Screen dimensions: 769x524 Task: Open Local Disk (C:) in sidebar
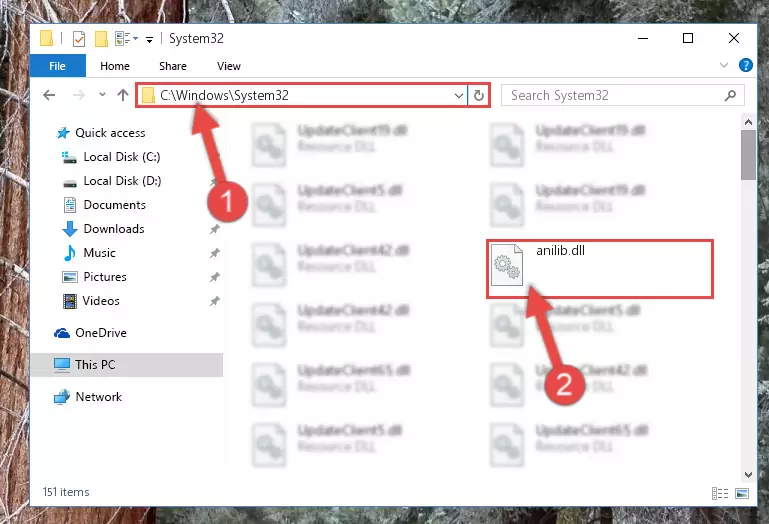click(122, 157)
